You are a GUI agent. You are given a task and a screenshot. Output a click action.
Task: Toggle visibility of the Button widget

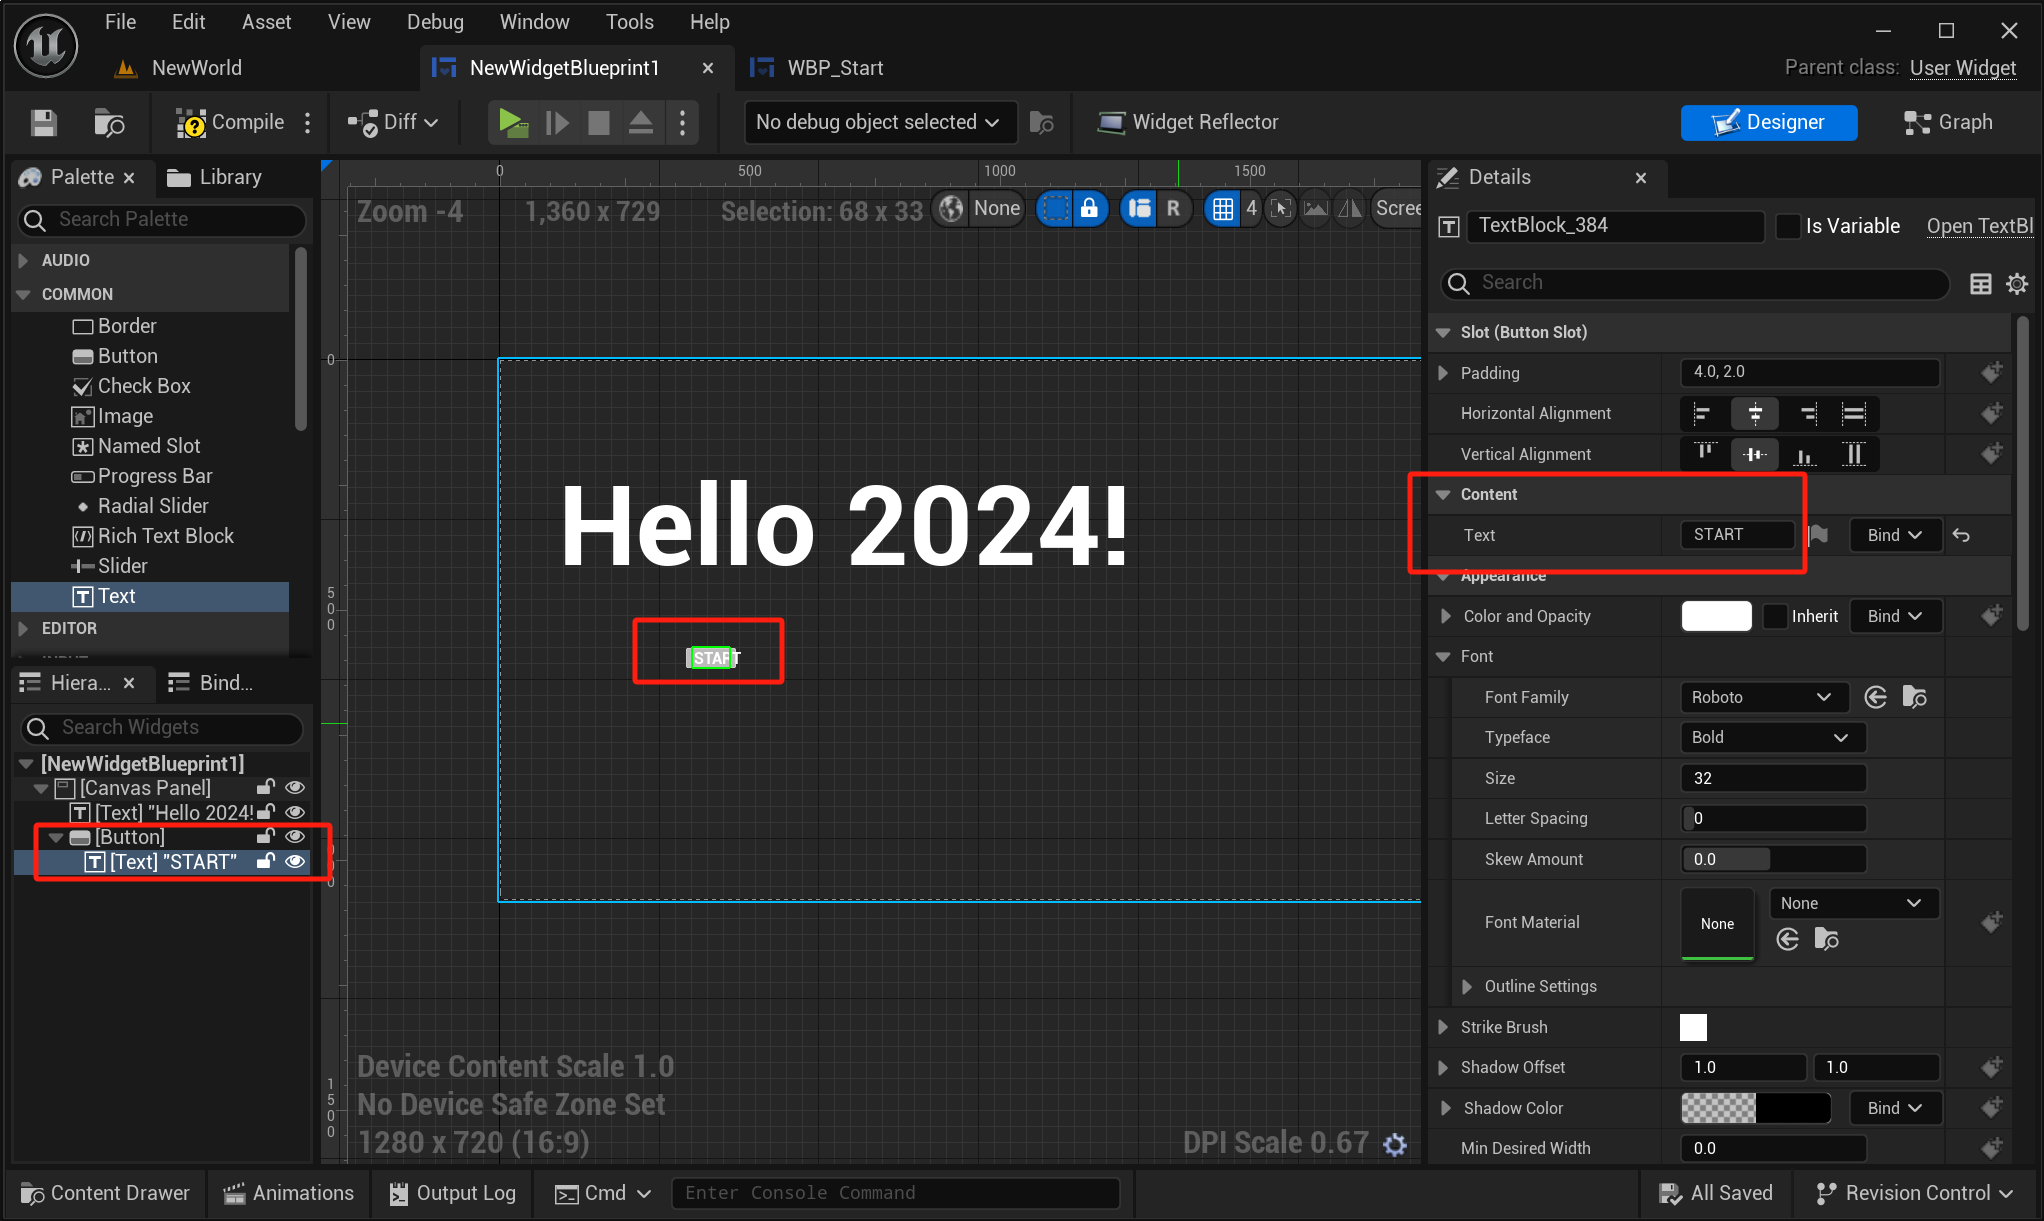coord(295,837)
